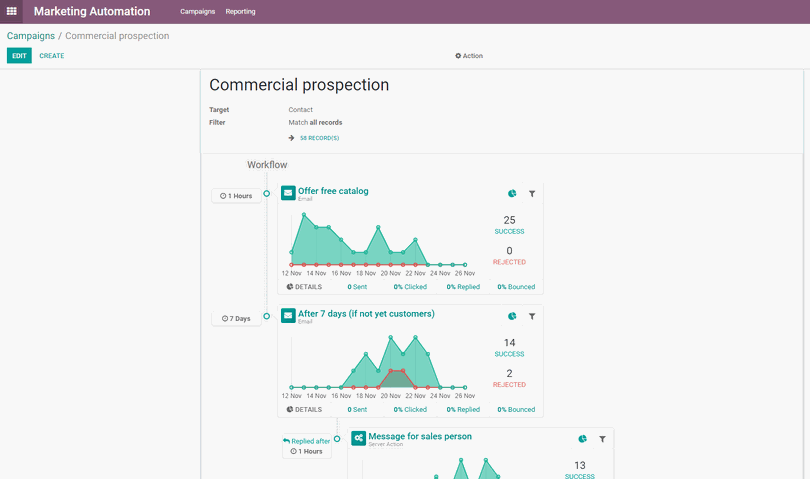Click the CREATE button
Image resolution: width=810 pixels, height=479 pixels.
[x=52, y=56]
